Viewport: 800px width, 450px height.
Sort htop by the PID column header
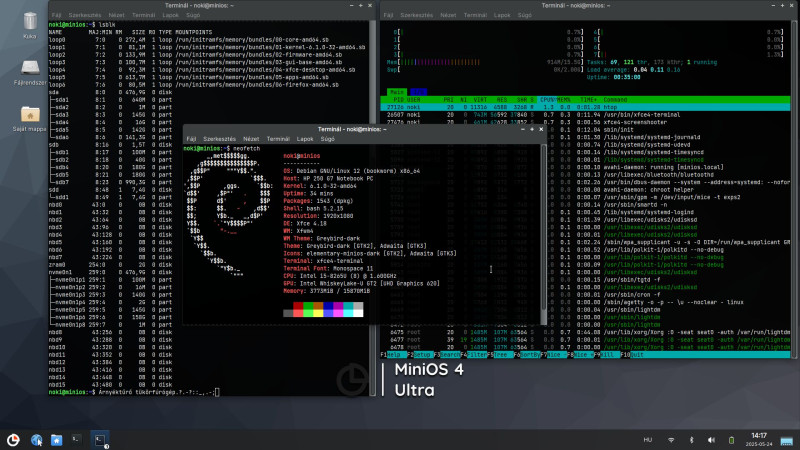(397, 100)
